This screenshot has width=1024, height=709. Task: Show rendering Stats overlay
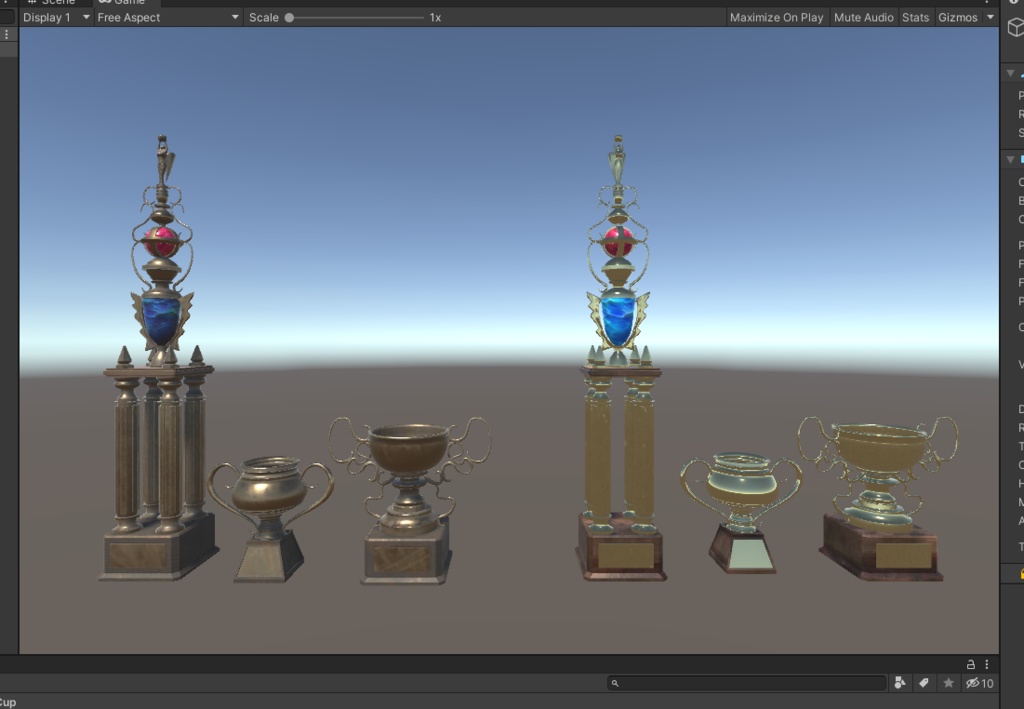pyautogui.click(x=913, y=17)
